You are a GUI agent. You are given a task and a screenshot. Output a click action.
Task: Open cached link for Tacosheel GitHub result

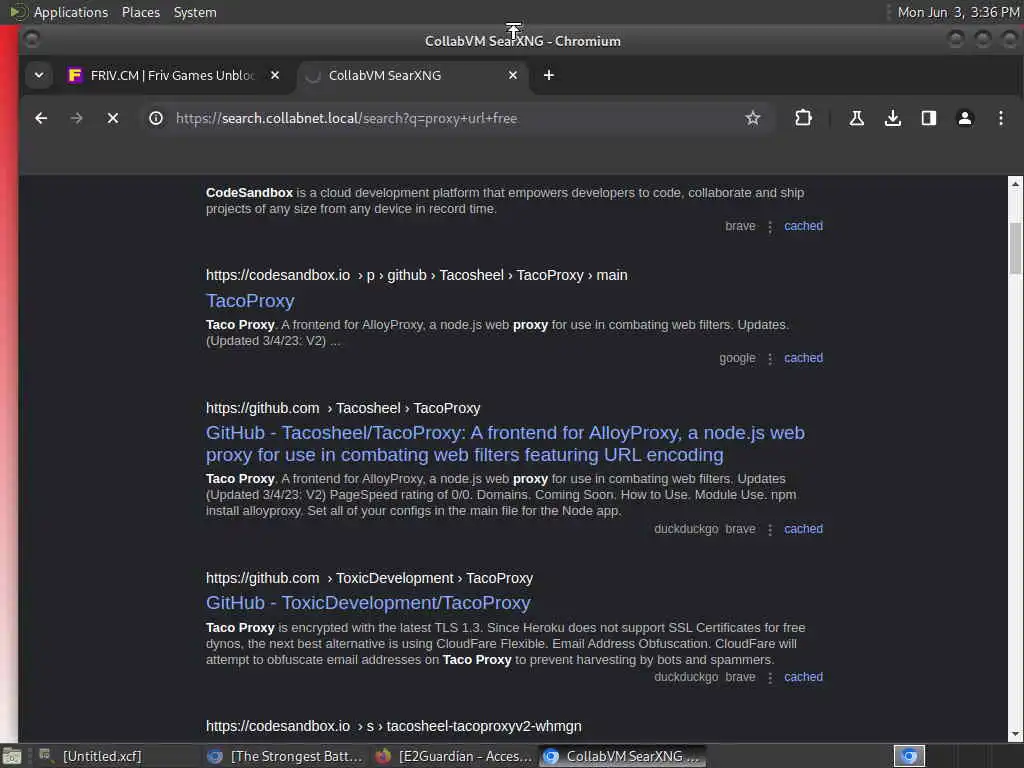[803, 529]
